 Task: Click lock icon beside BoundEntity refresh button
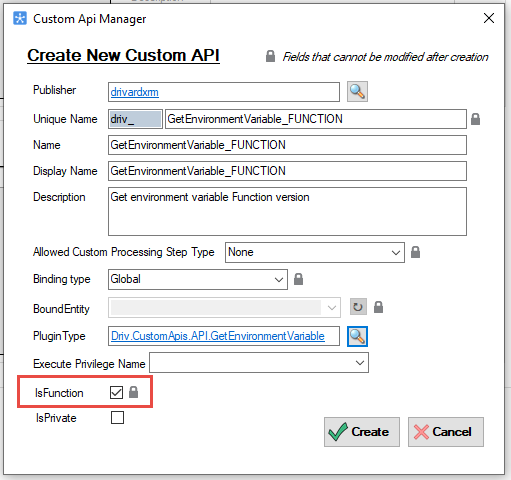click(x=378, y=307)
